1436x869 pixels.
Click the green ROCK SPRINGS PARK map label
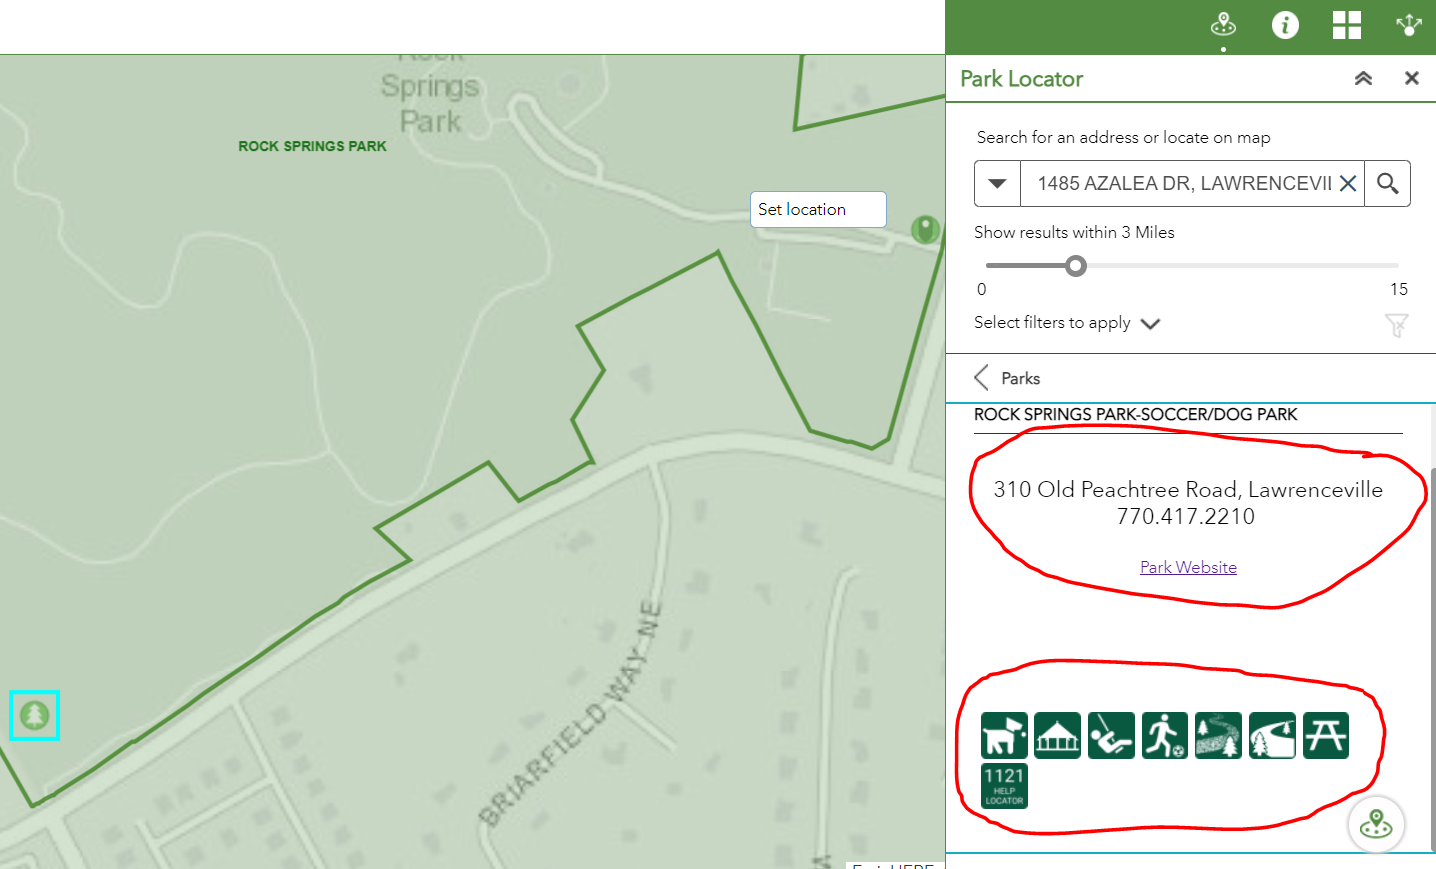click(312, 146)
